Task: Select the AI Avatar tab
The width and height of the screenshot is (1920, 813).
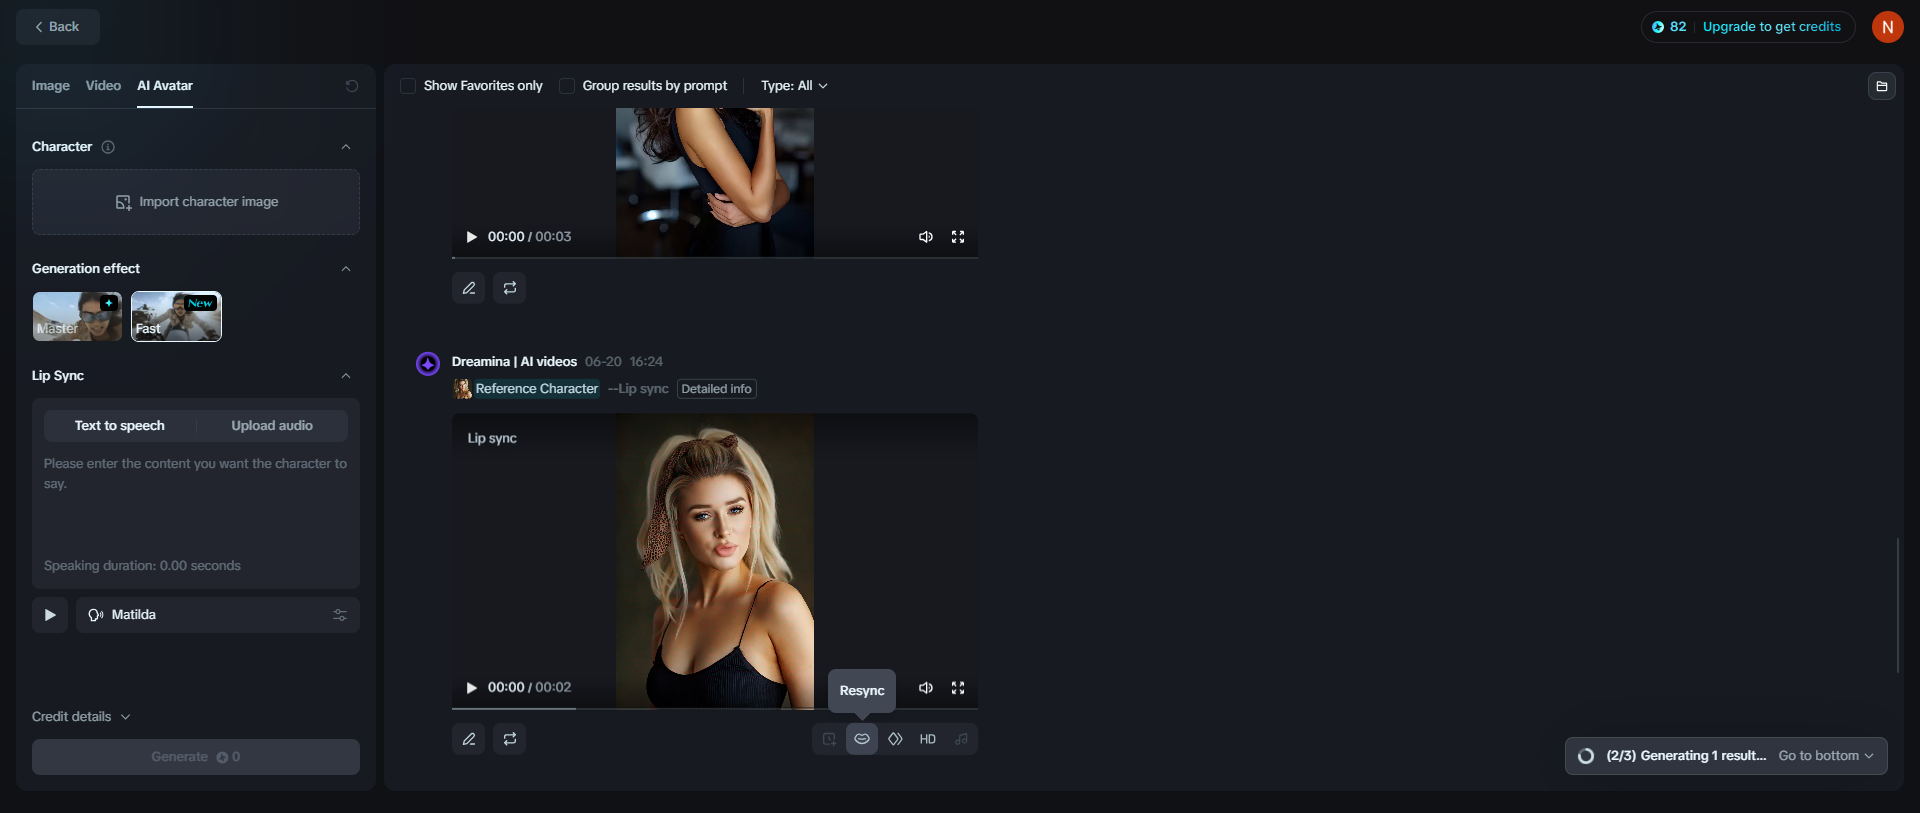Action: coord(165,86)
